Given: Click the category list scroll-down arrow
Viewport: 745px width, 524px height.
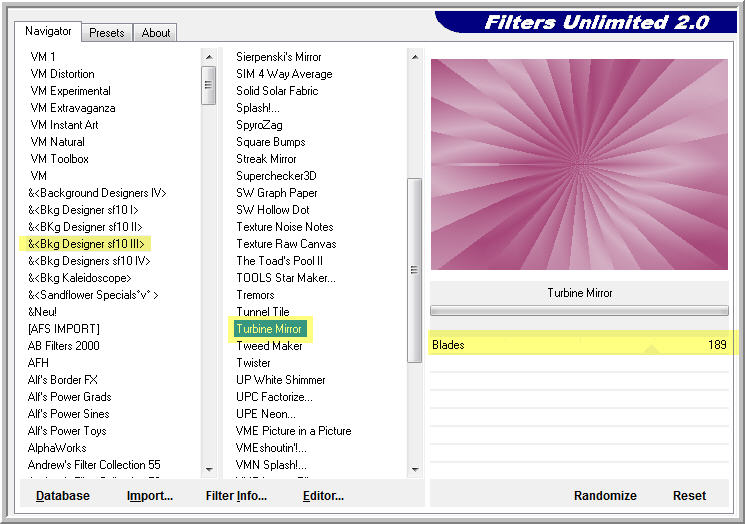Looking at the screenshot, I should 209,469.
